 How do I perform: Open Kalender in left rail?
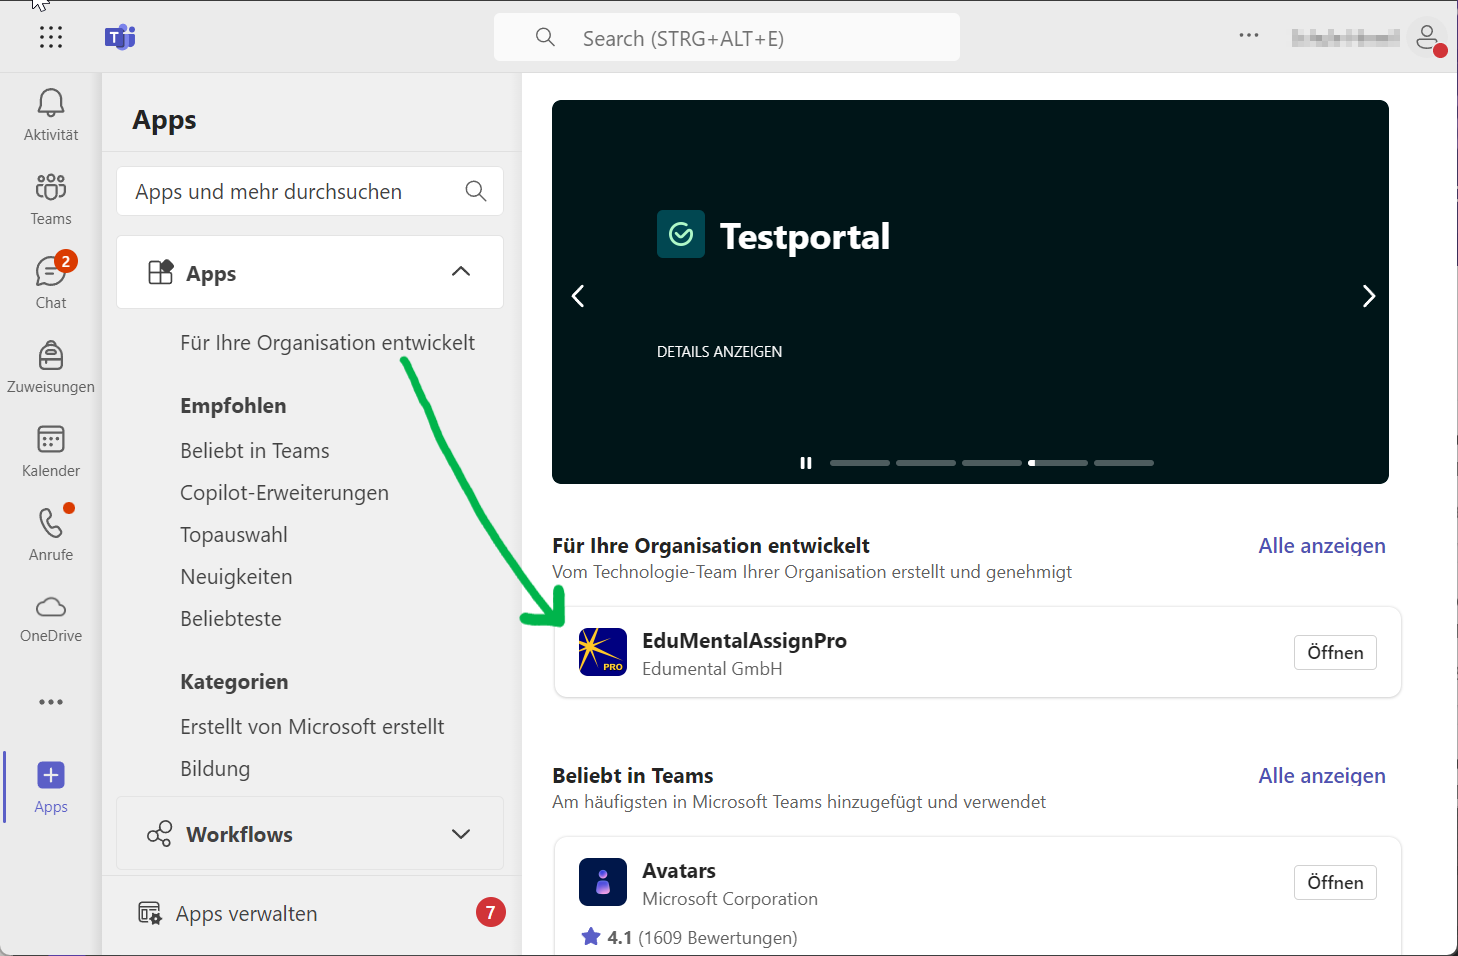pyautogui.click(x=51, y=450)
